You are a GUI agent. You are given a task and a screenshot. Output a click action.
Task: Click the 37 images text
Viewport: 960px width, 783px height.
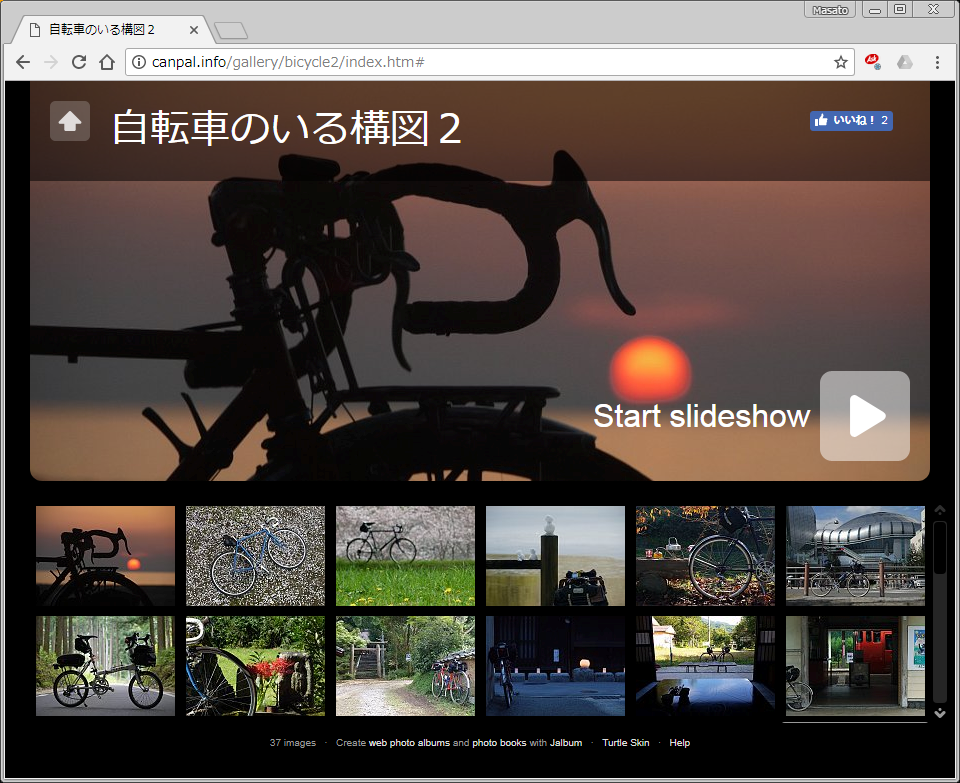coord(293,743)
